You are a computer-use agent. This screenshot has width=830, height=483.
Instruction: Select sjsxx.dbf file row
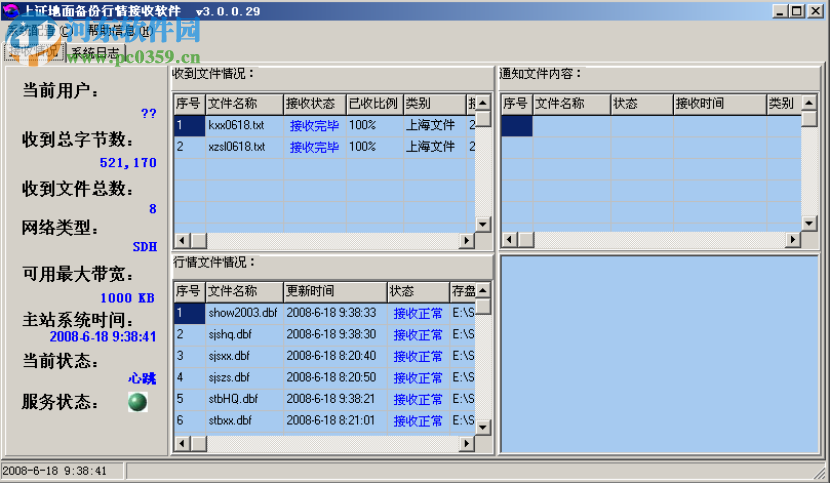pos(324,356)
